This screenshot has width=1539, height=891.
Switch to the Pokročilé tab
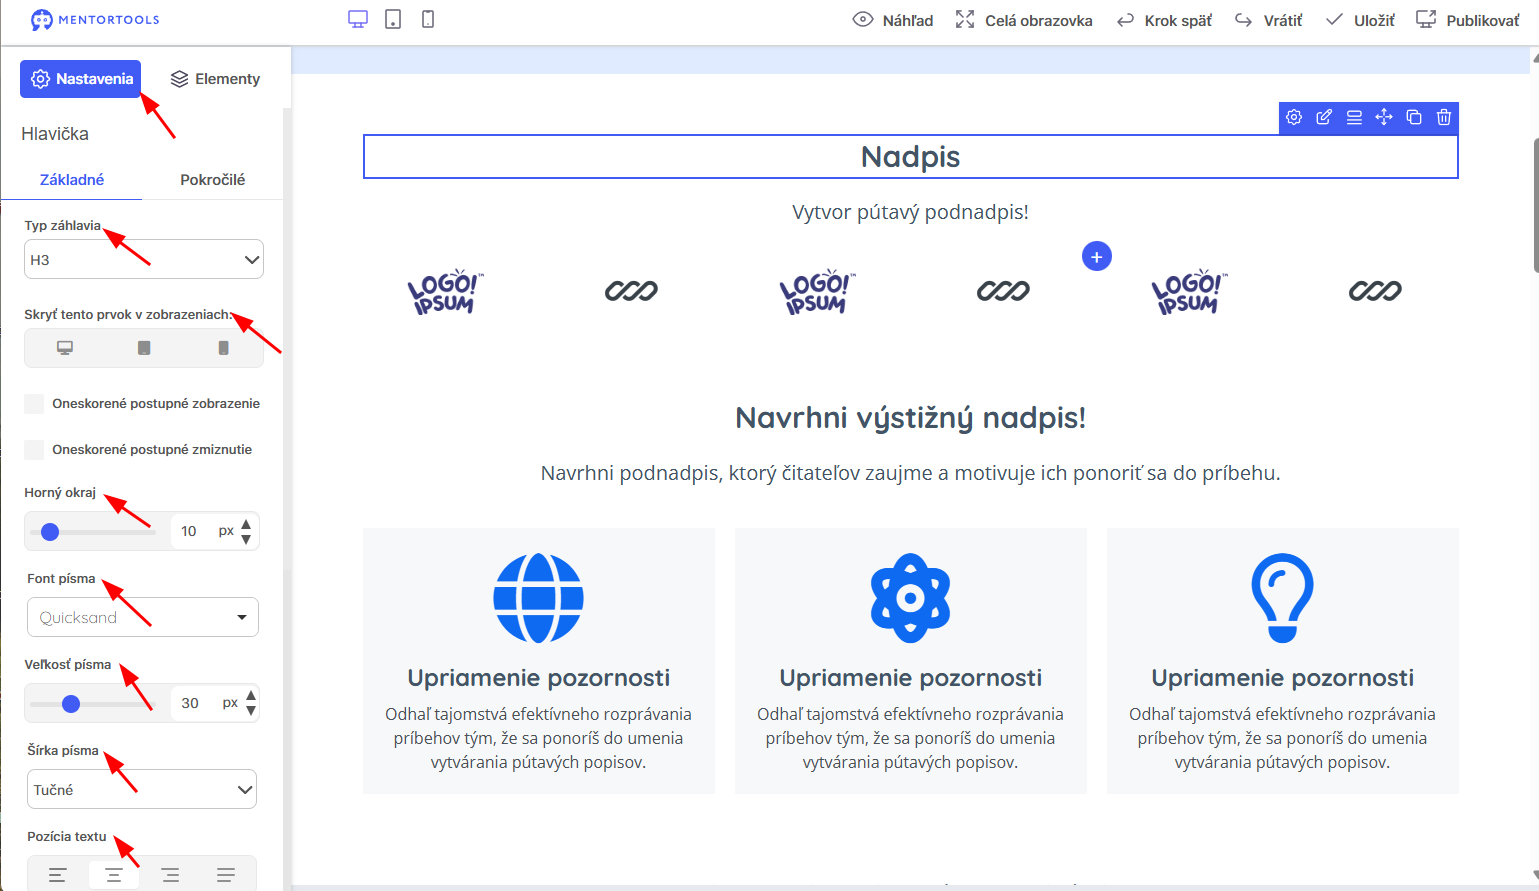212,180
